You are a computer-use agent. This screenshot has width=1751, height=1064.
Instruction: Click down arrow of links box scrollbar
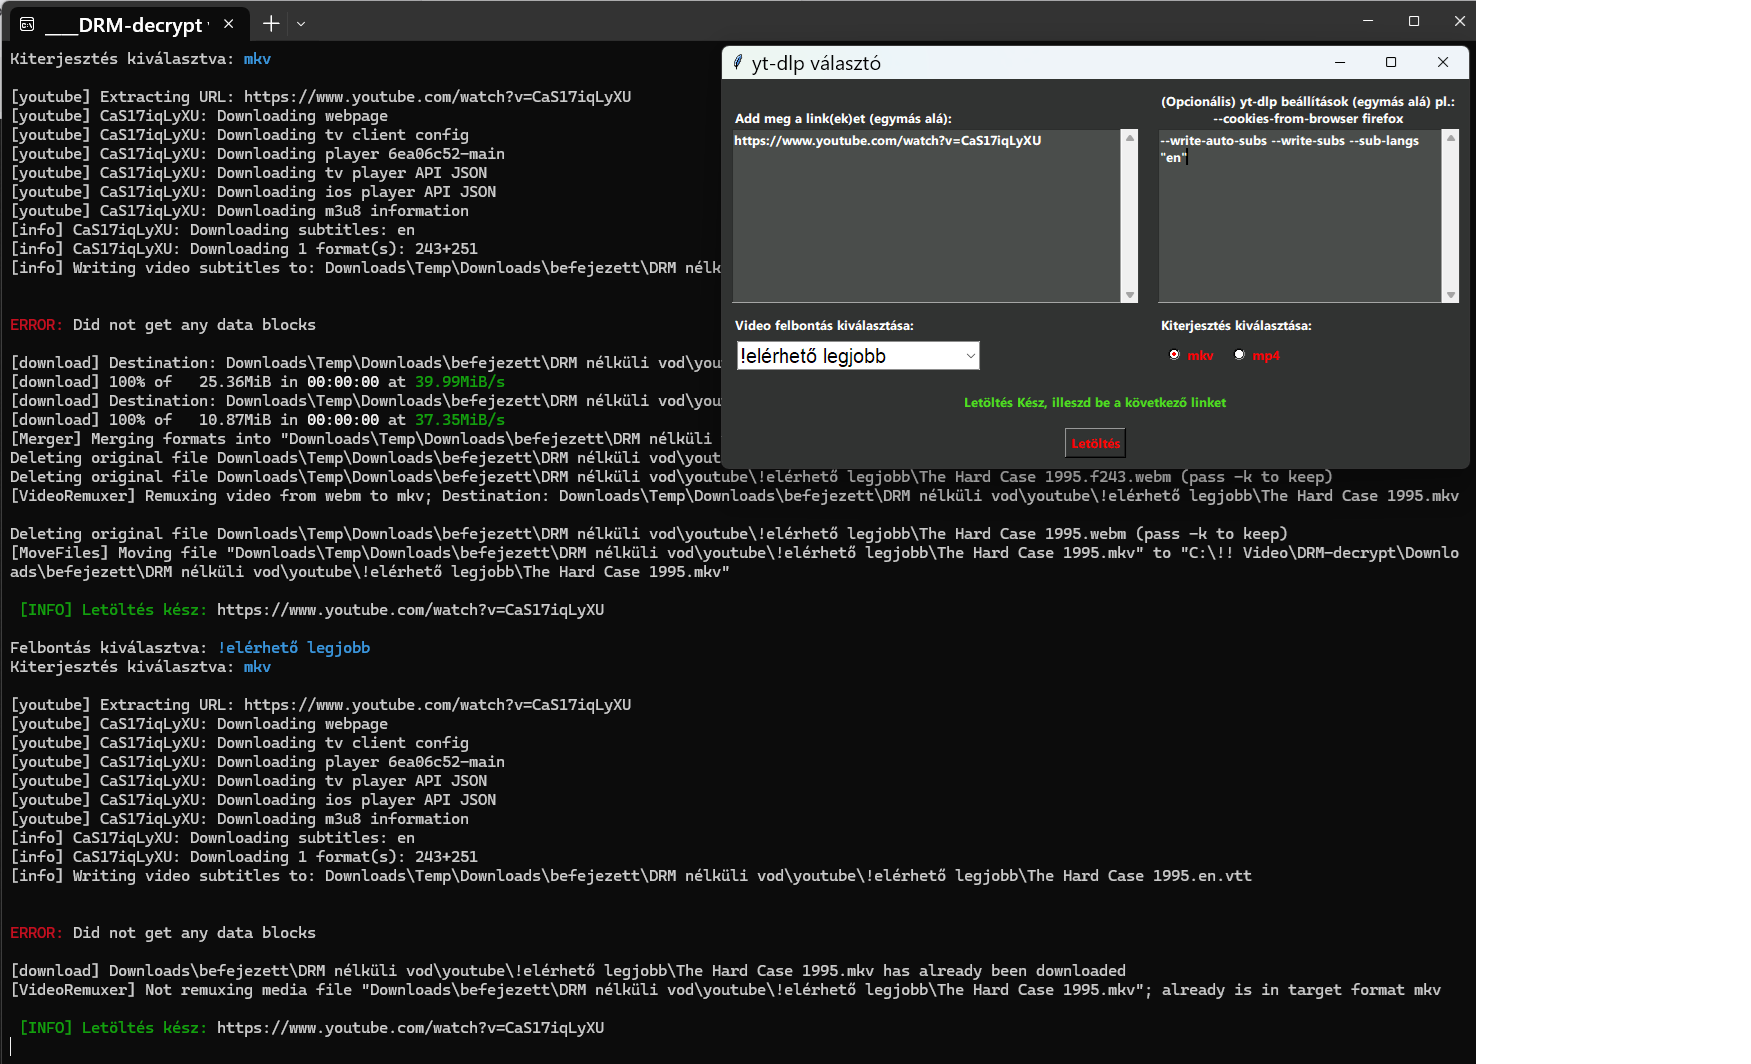click(1130, 295)
